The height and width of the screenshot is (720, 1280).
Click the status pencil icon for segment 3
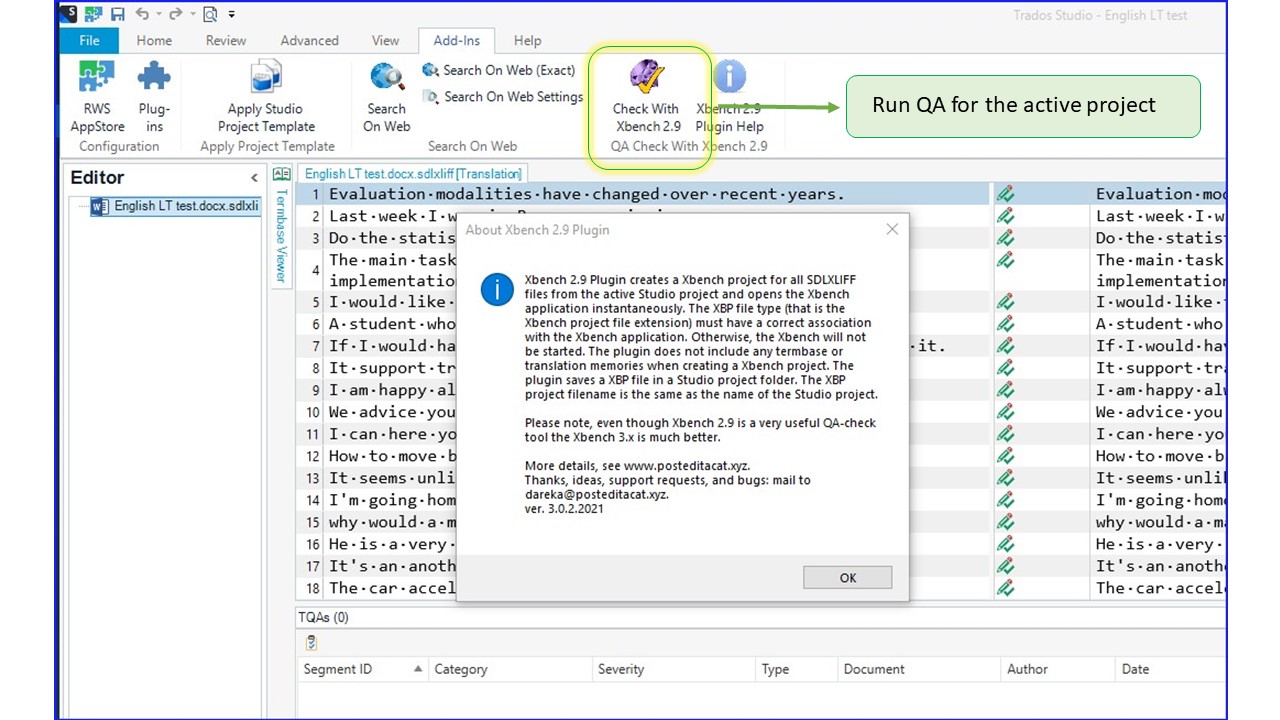(1005, 238)
